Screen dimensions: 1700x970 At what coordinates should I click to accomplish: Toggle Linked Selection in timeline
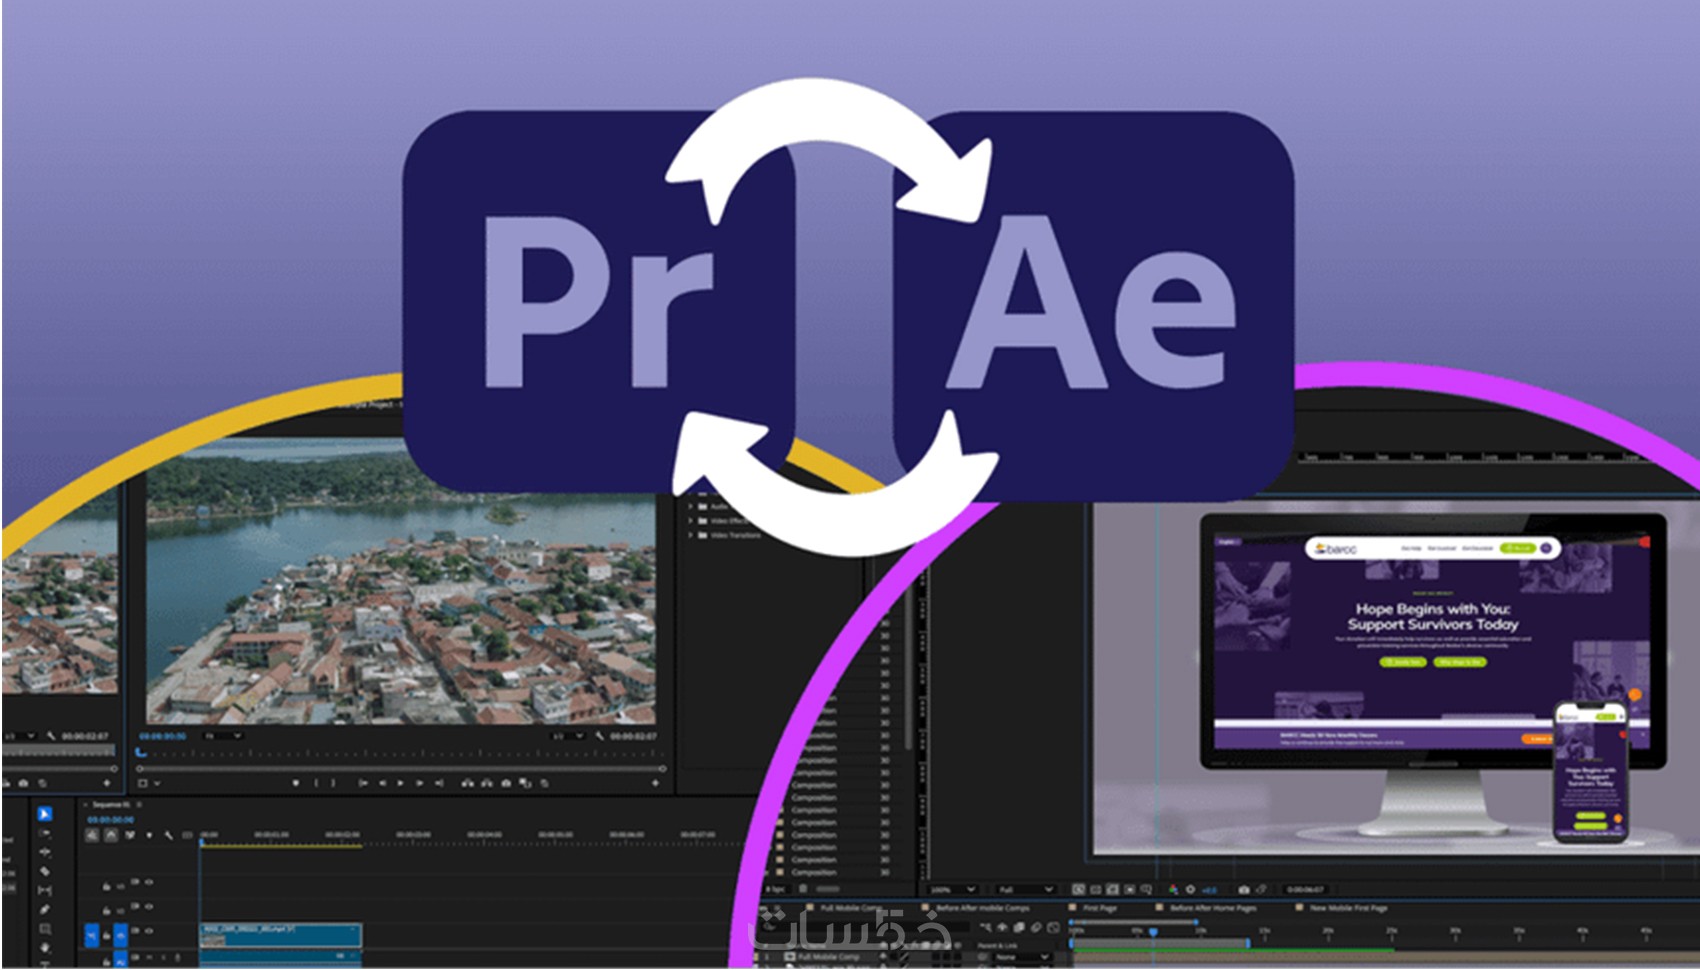(x=130, y=835)
